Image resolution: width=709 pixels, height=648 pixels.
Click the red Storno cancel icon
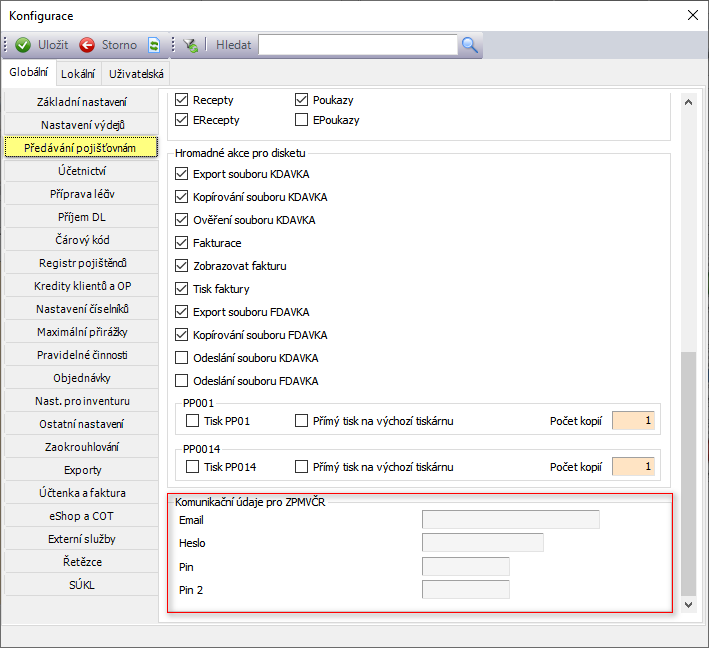[87, 45]
